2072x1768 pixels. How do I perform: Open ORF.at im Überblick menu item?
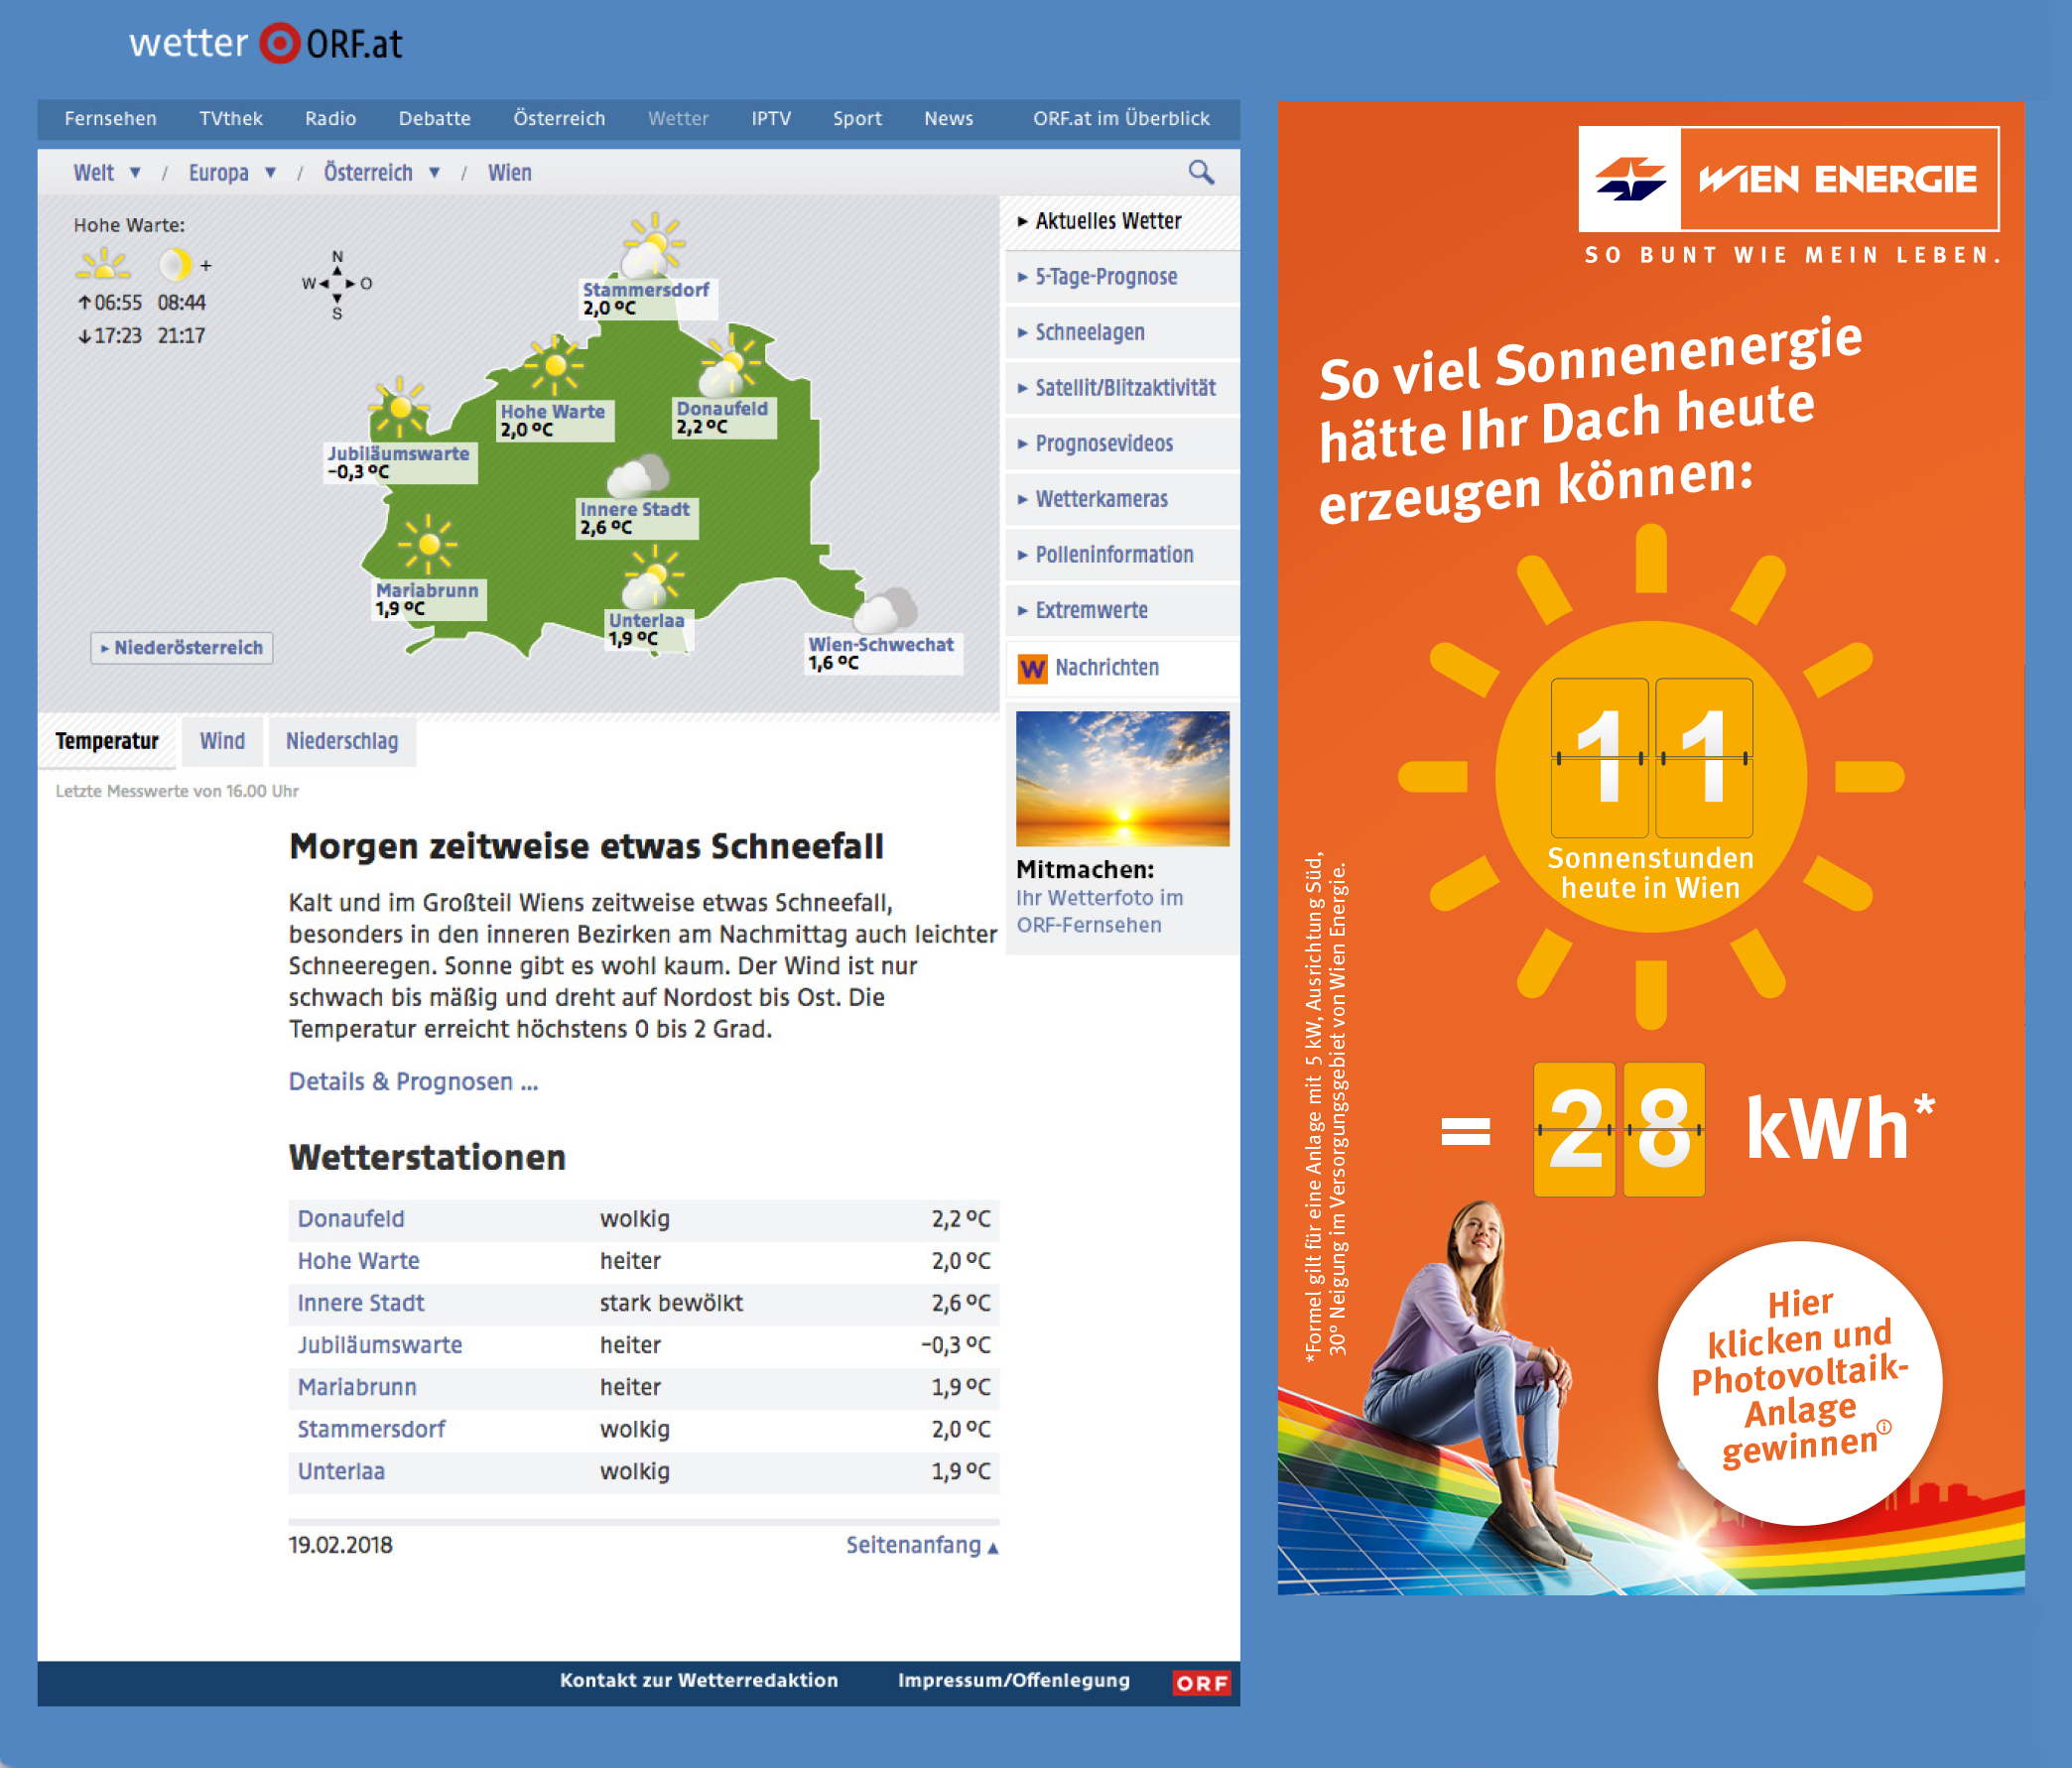coord(1121,119)
